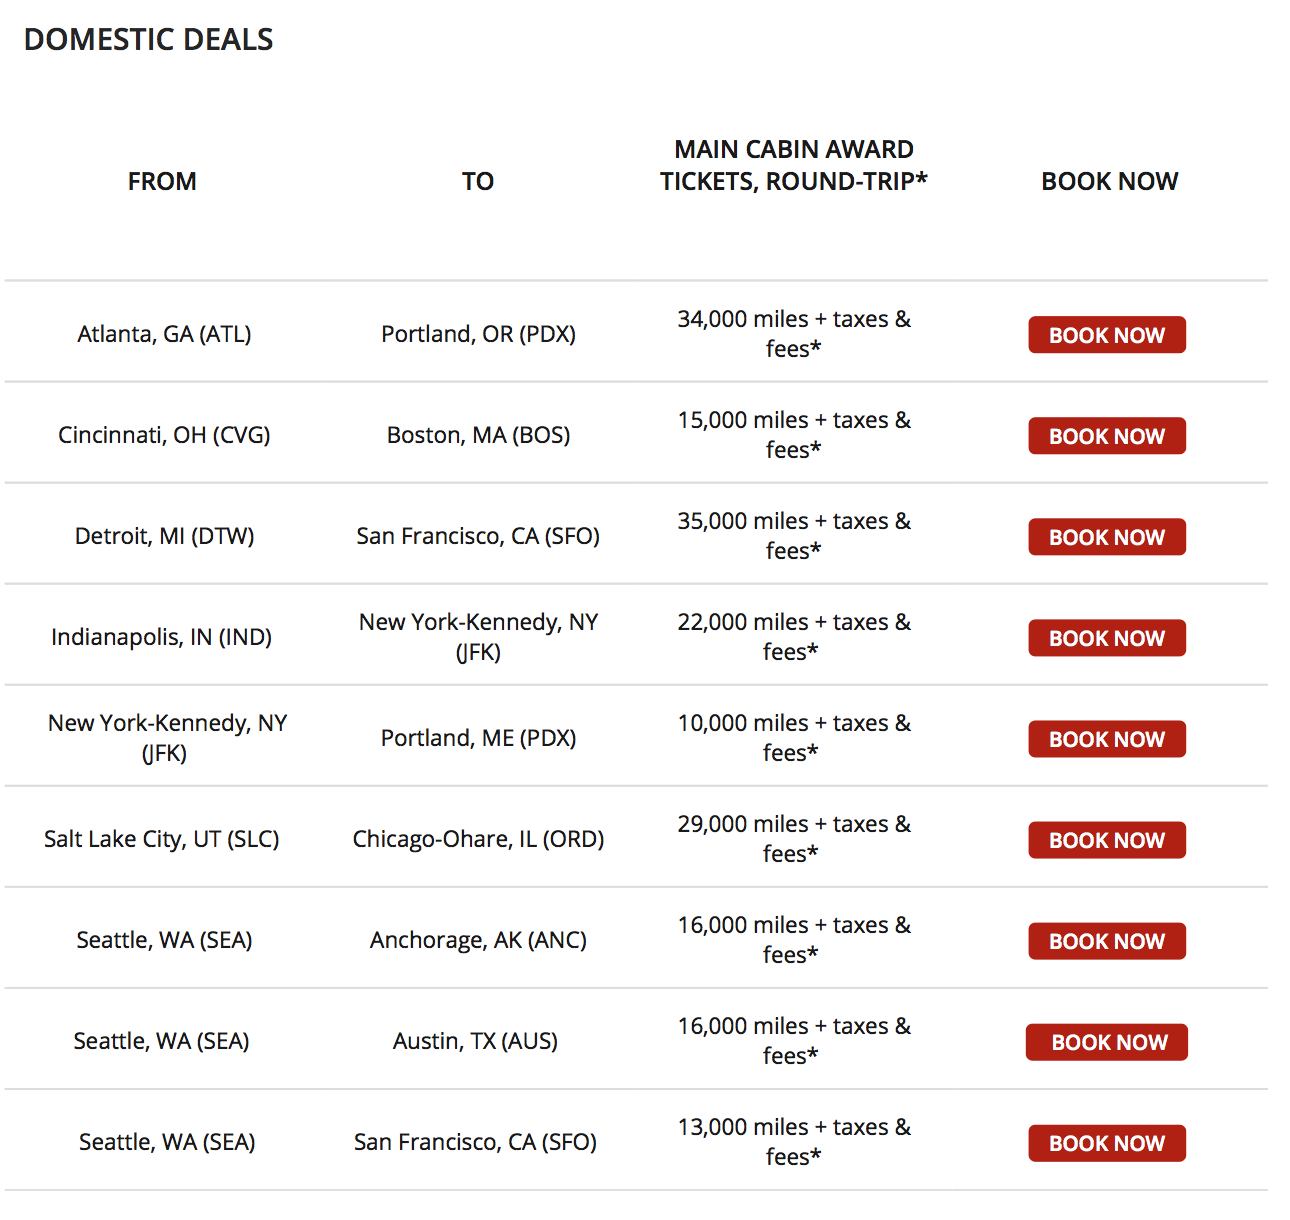Click the BOOK NOW column header

(1110, 181)
